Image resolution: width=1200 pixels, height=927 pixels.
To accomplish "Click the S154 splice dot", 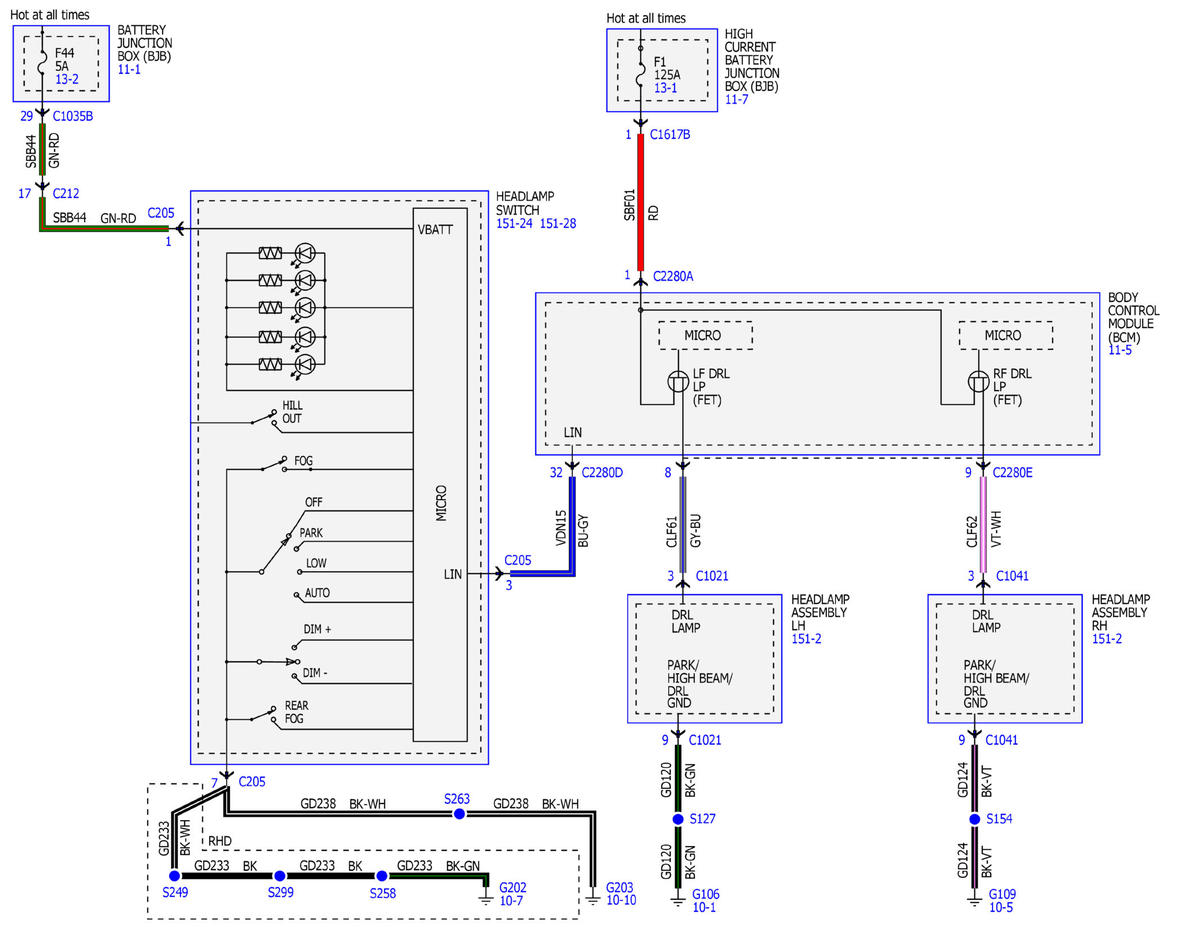I will coord(974,818).
